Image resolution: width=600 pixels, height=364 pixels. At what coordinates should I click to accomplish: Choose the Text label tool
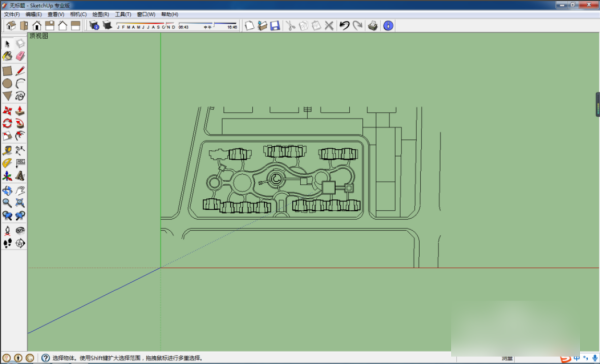(x=20, y=163)
